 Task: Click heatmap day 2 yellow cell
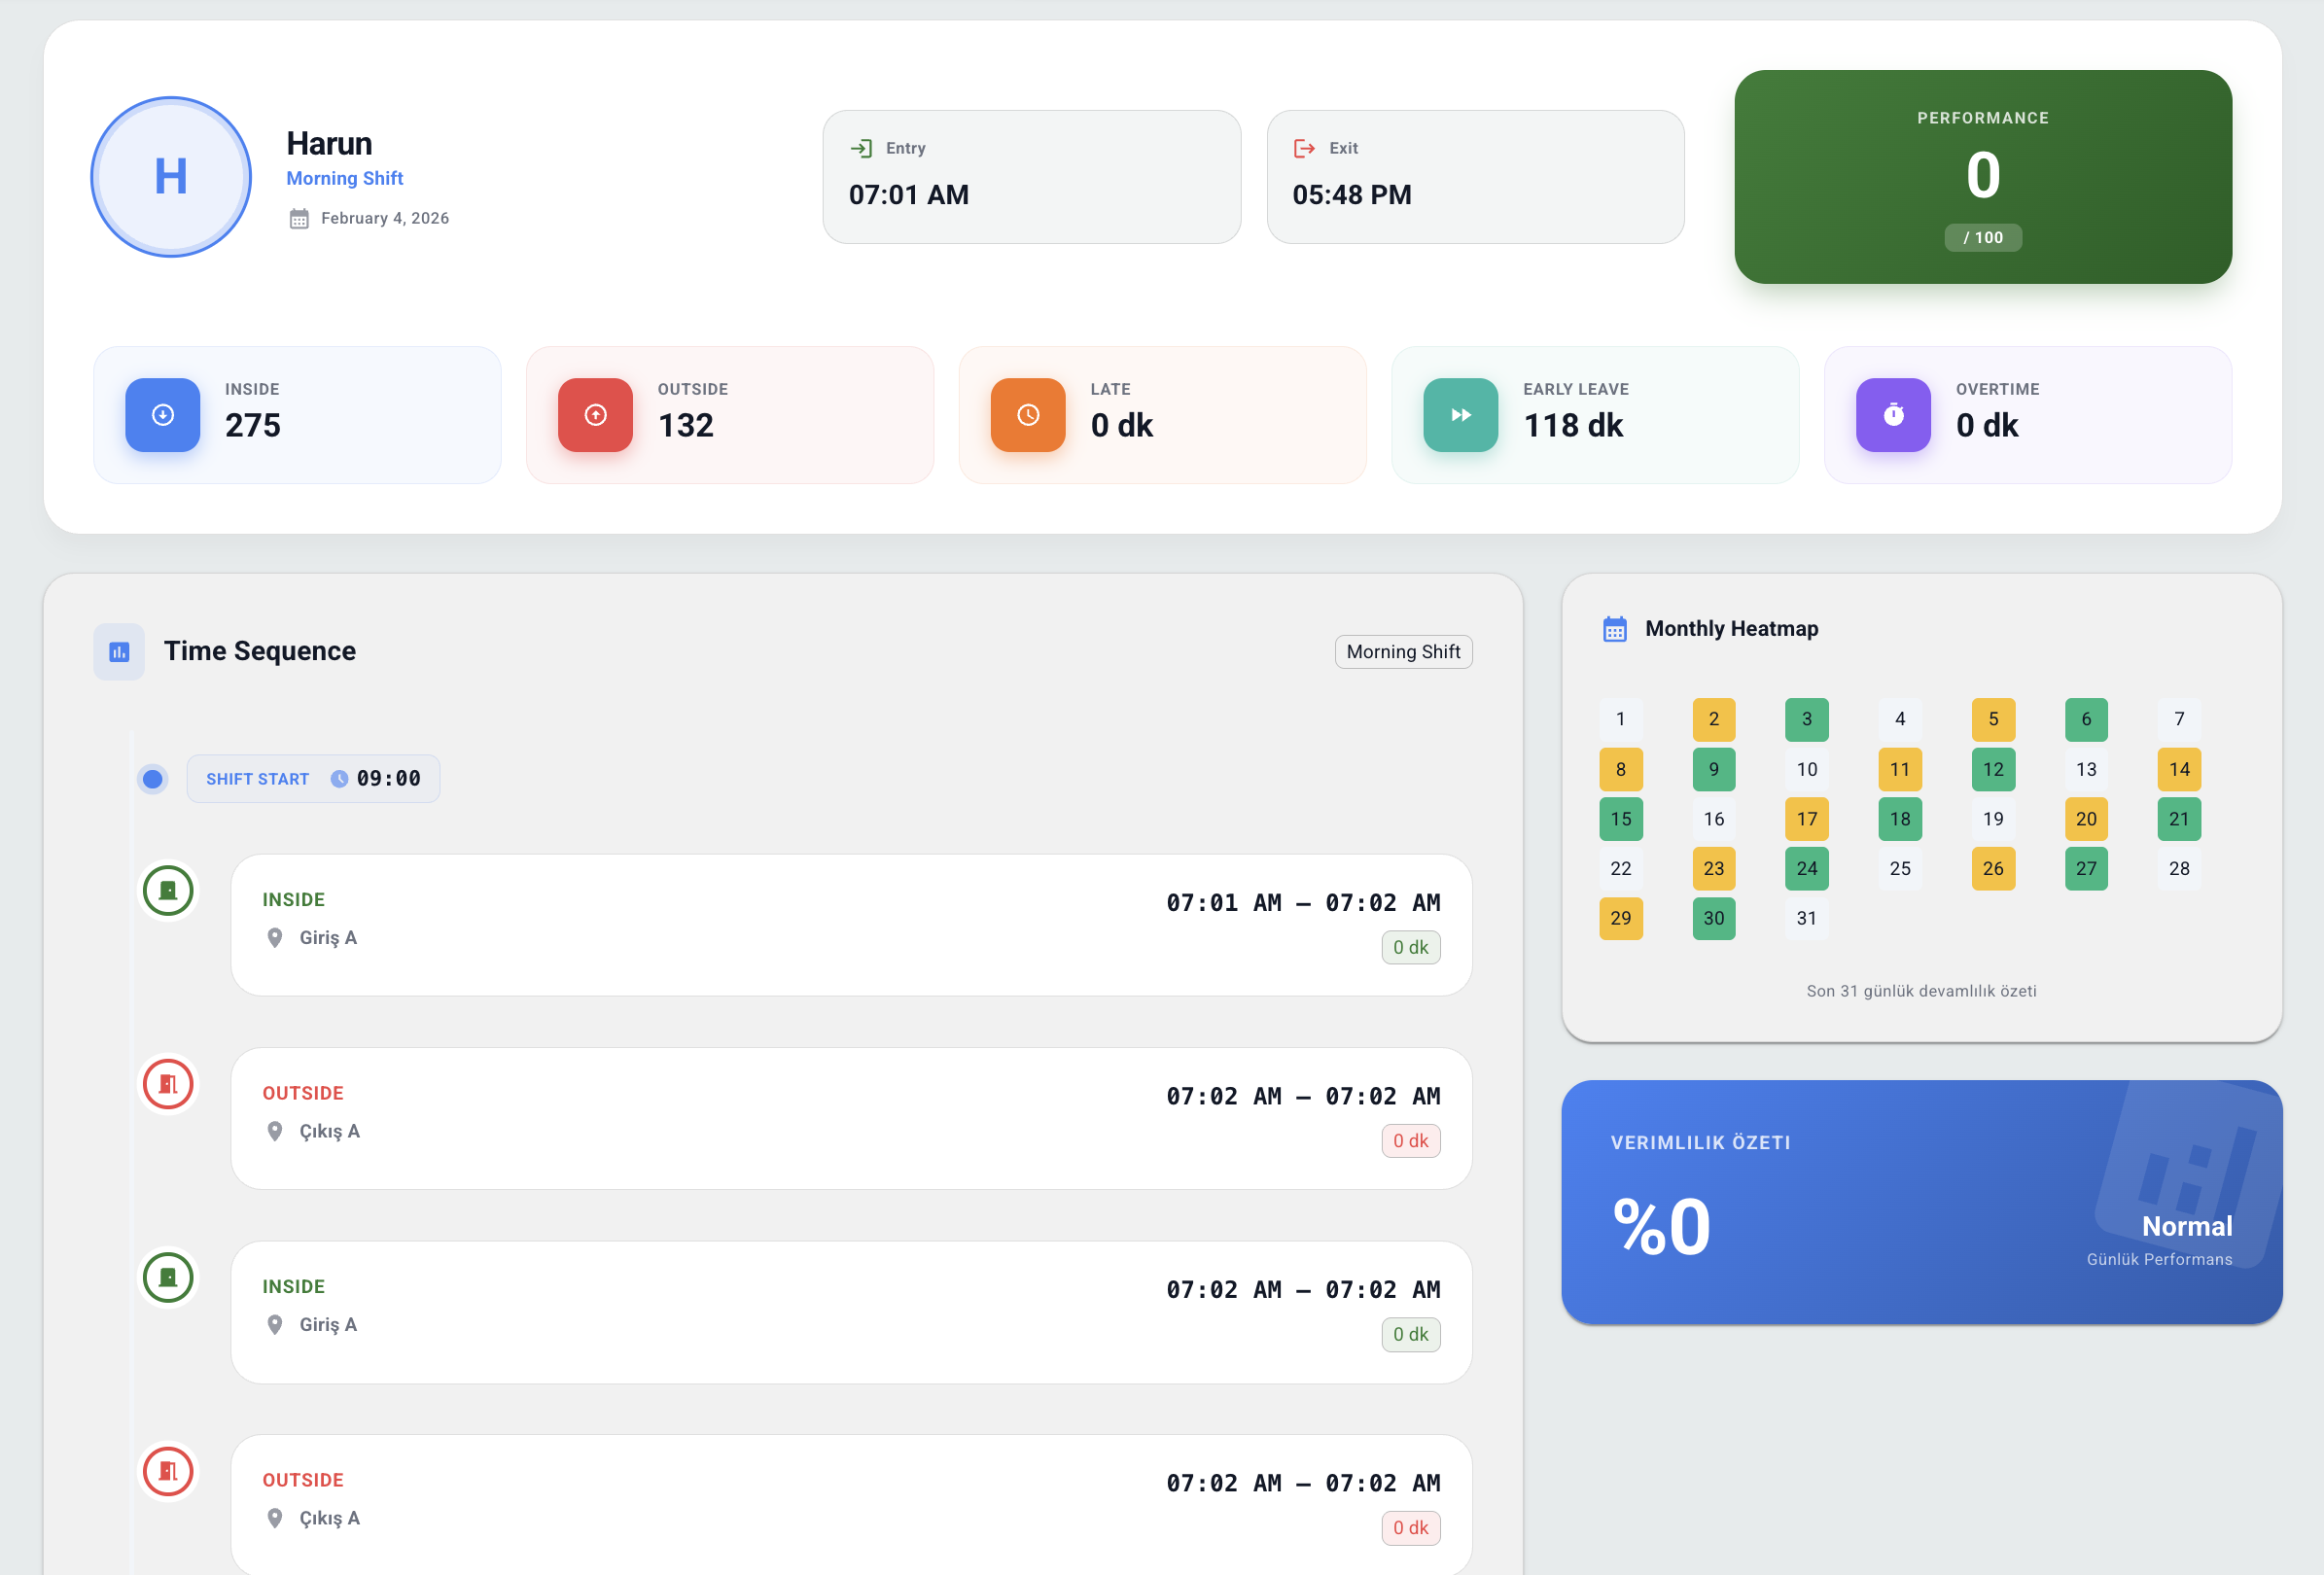[x=1713, y=719]
